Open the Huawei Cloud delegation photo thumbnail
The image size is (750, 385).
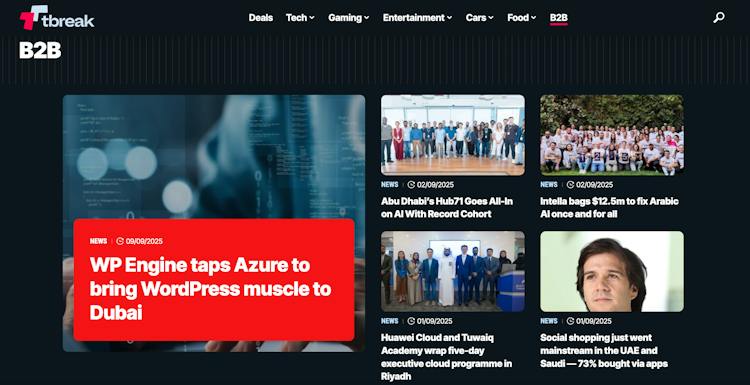(452, 271)
